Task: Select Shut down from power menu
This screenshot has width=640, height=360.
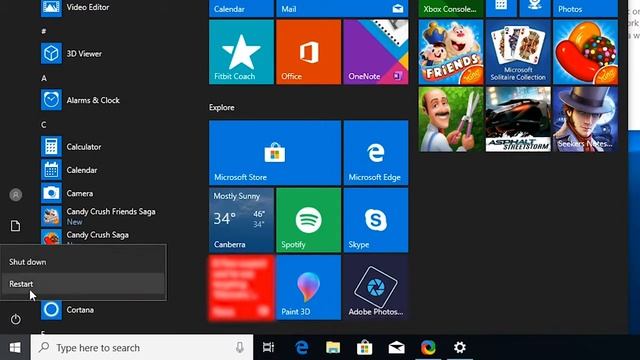Action: (83, 262)
